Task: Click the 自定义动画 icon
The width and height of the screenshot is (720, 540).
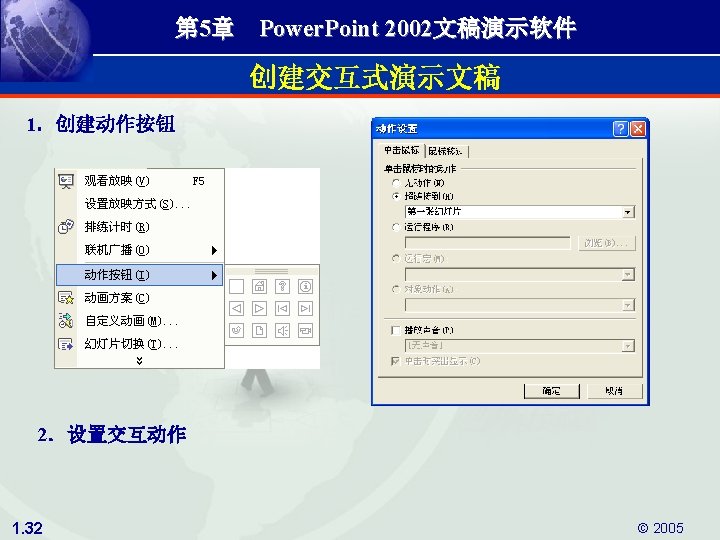Action: click(x=66, y=321)
